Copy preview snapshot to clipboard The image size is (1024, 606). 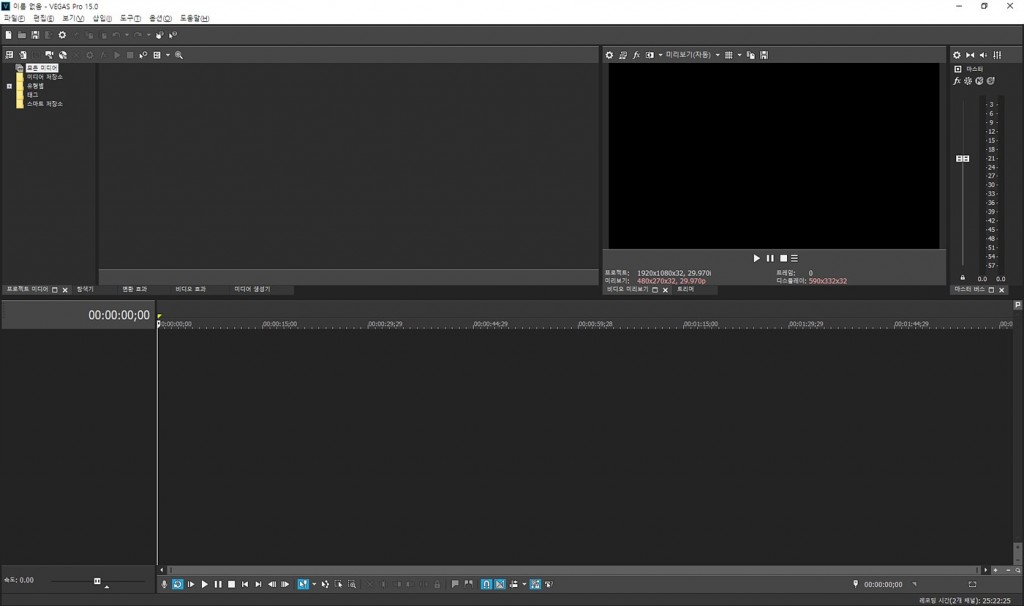point(751,55)
